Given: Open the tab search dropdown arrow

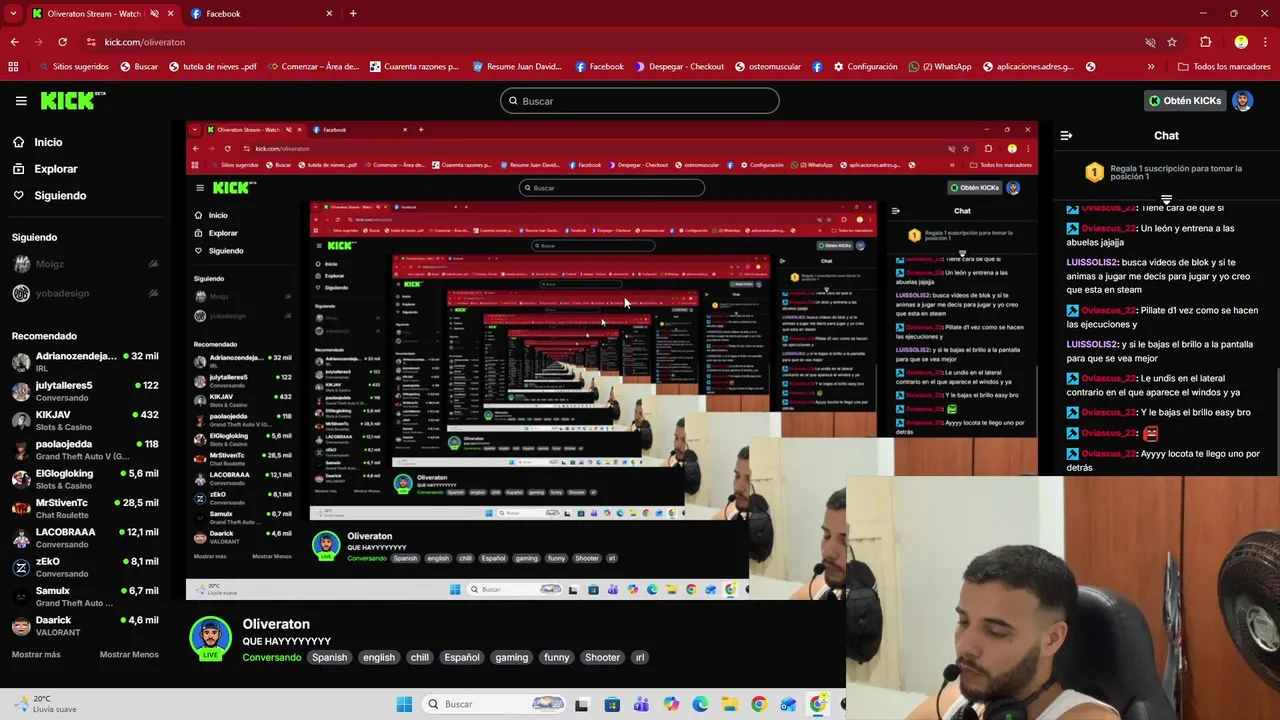Looking at the screenshot, I should pyautogui.click(x=13, y=14).
